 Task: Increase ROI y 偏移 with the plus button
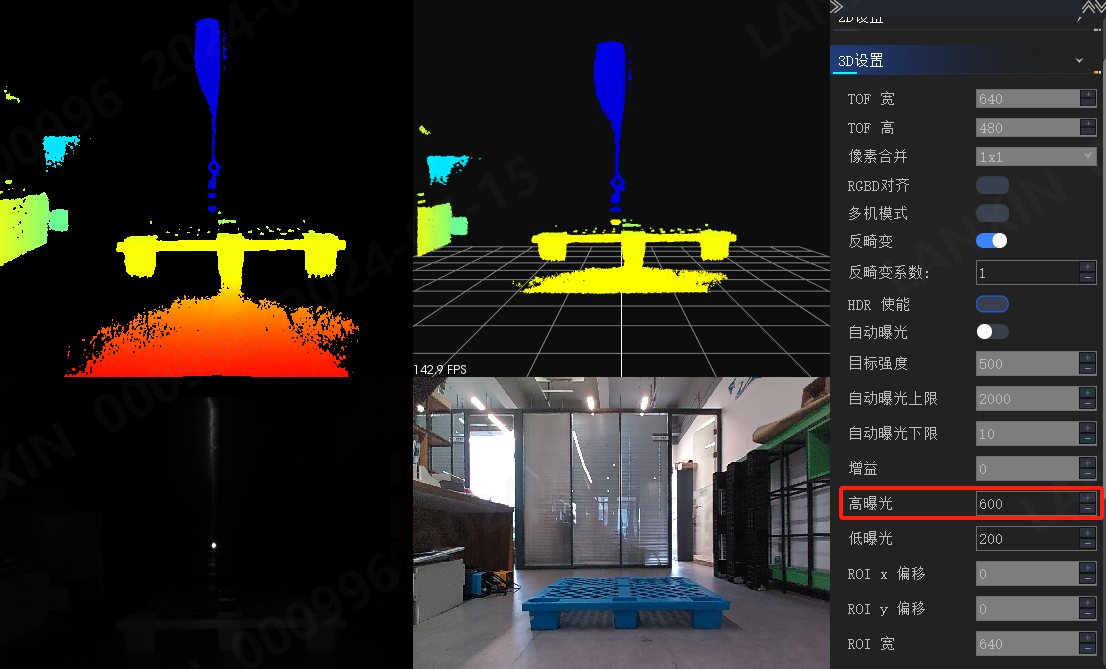(x=1088, y=603)
